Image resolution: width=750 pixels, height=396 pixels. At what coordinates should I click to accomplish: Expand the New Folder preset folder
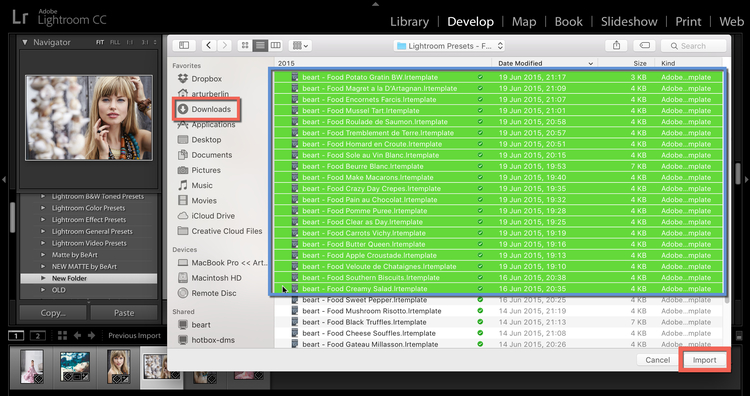point(43,278)
